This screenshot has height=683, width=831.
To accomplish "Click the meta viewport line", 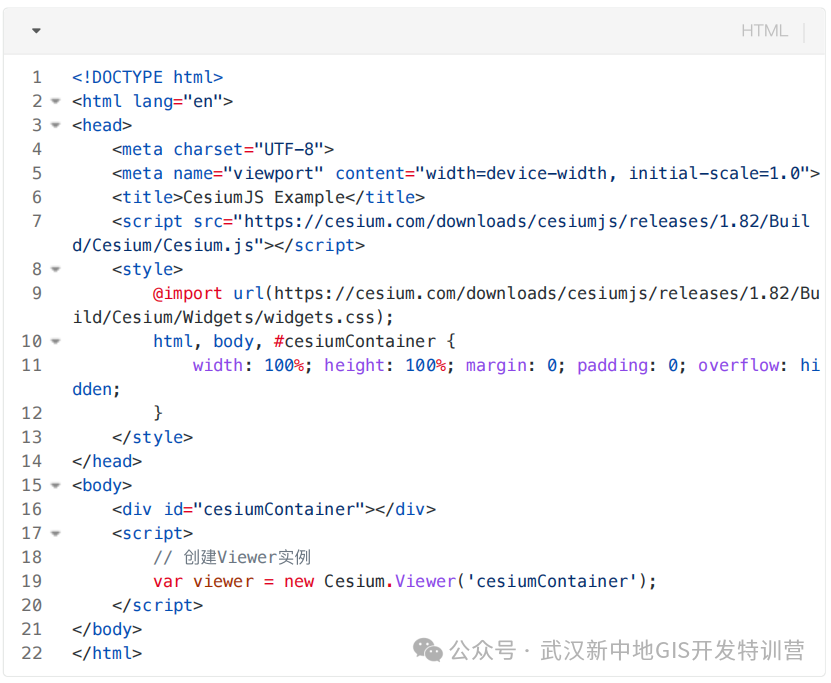I will (466, 173).
